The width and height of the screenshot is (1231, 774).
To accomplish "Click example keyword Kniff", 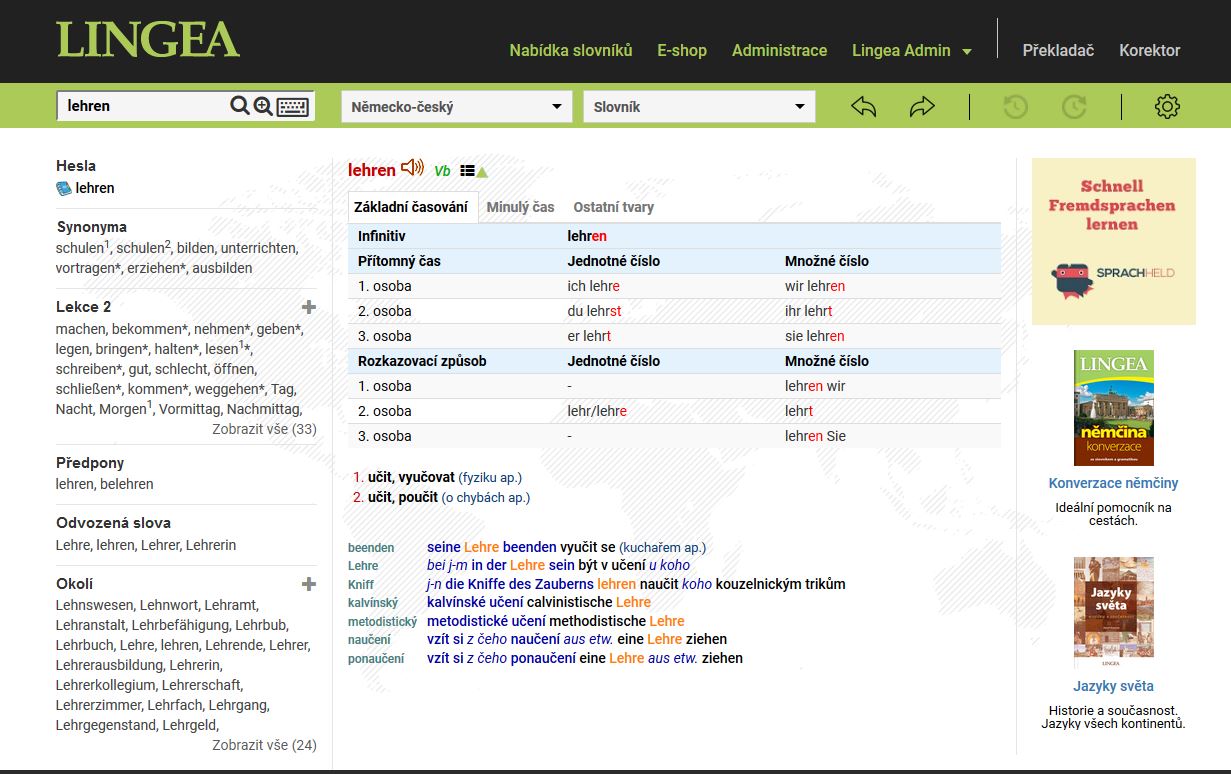I will pos(361,585).
